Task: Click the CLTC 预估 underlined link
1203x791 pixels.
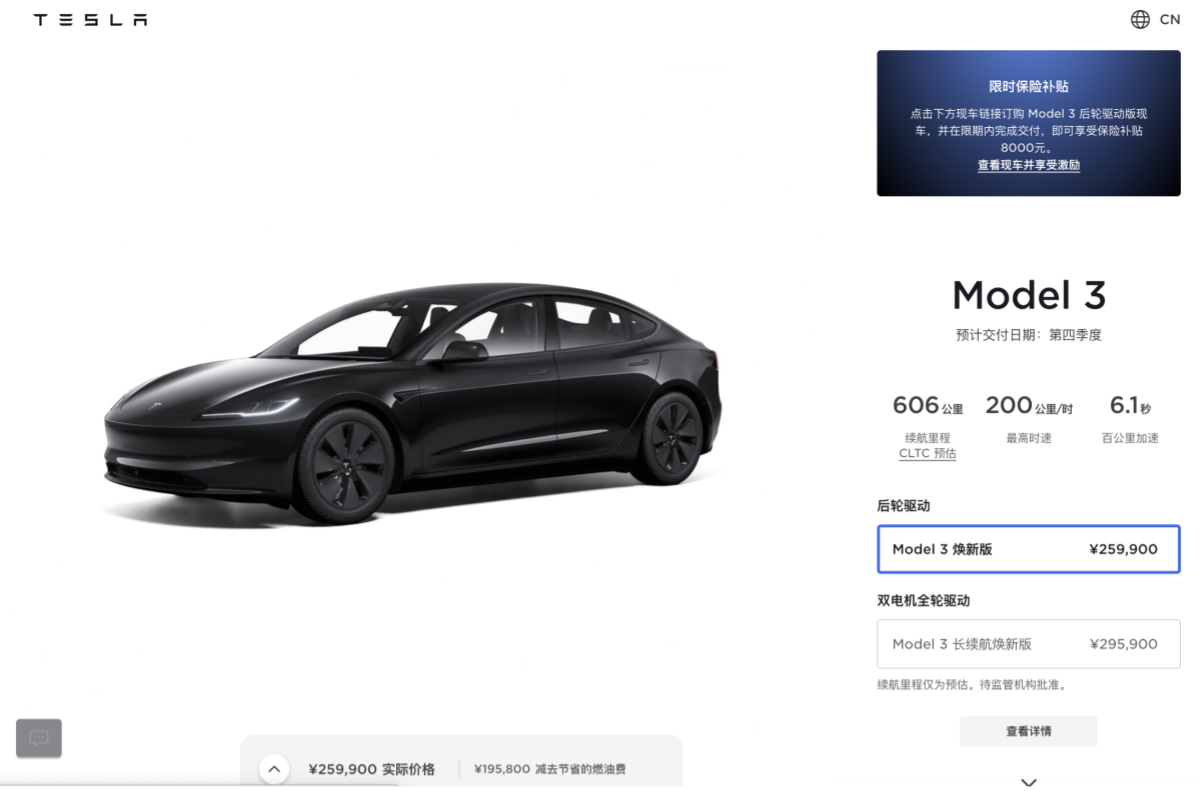Action: coord(927,454)
